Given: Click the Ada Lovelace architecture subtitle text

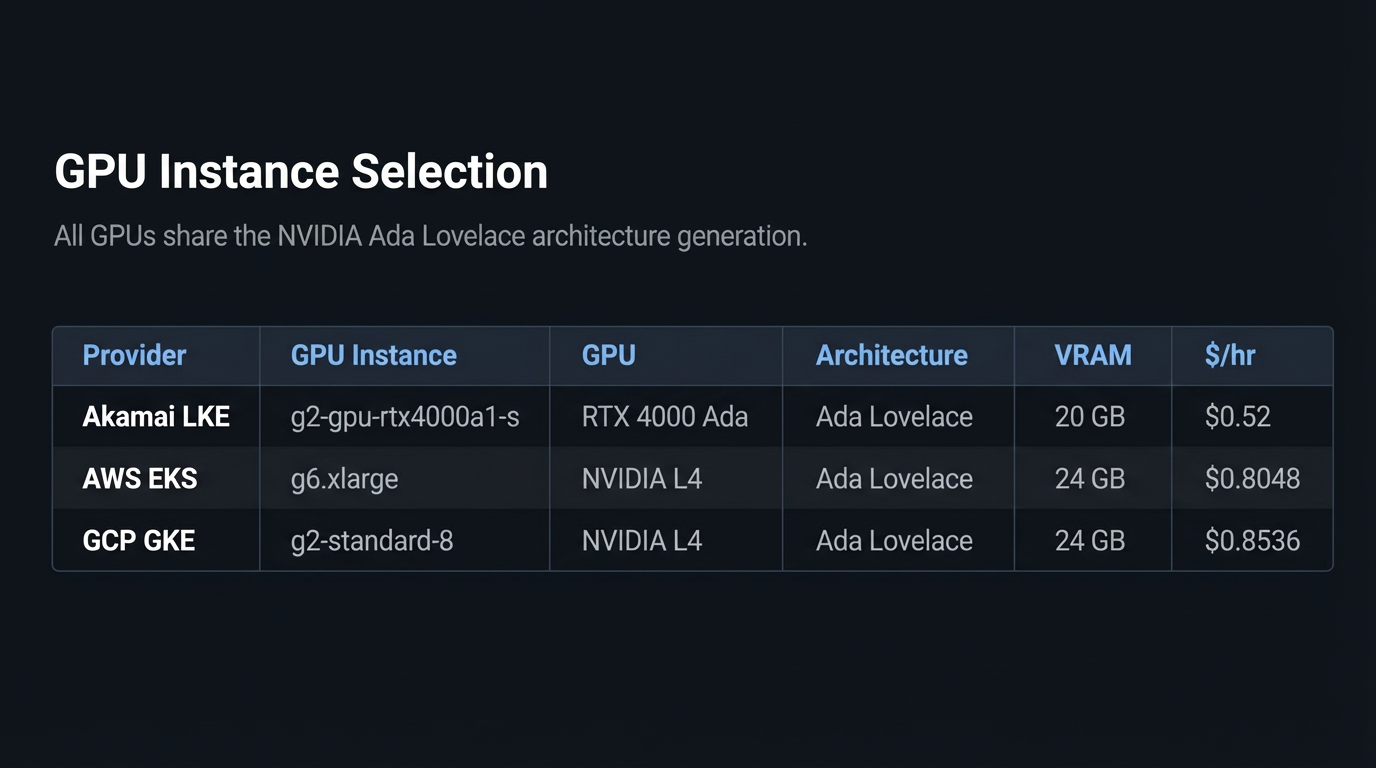Looking at the screenshot, I should 430,237.
